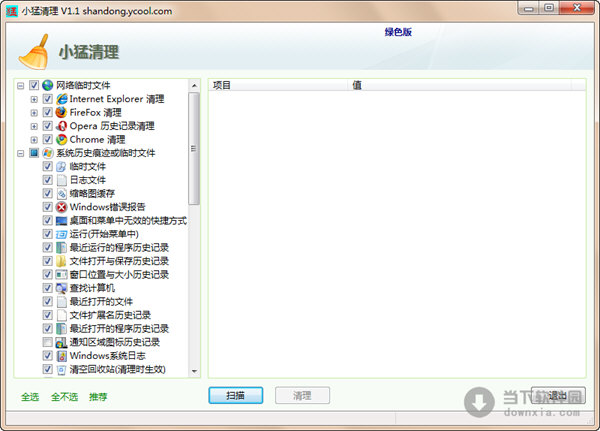Click the 值 column header
This screenshot has height=431, width=600.
point(460,85)
